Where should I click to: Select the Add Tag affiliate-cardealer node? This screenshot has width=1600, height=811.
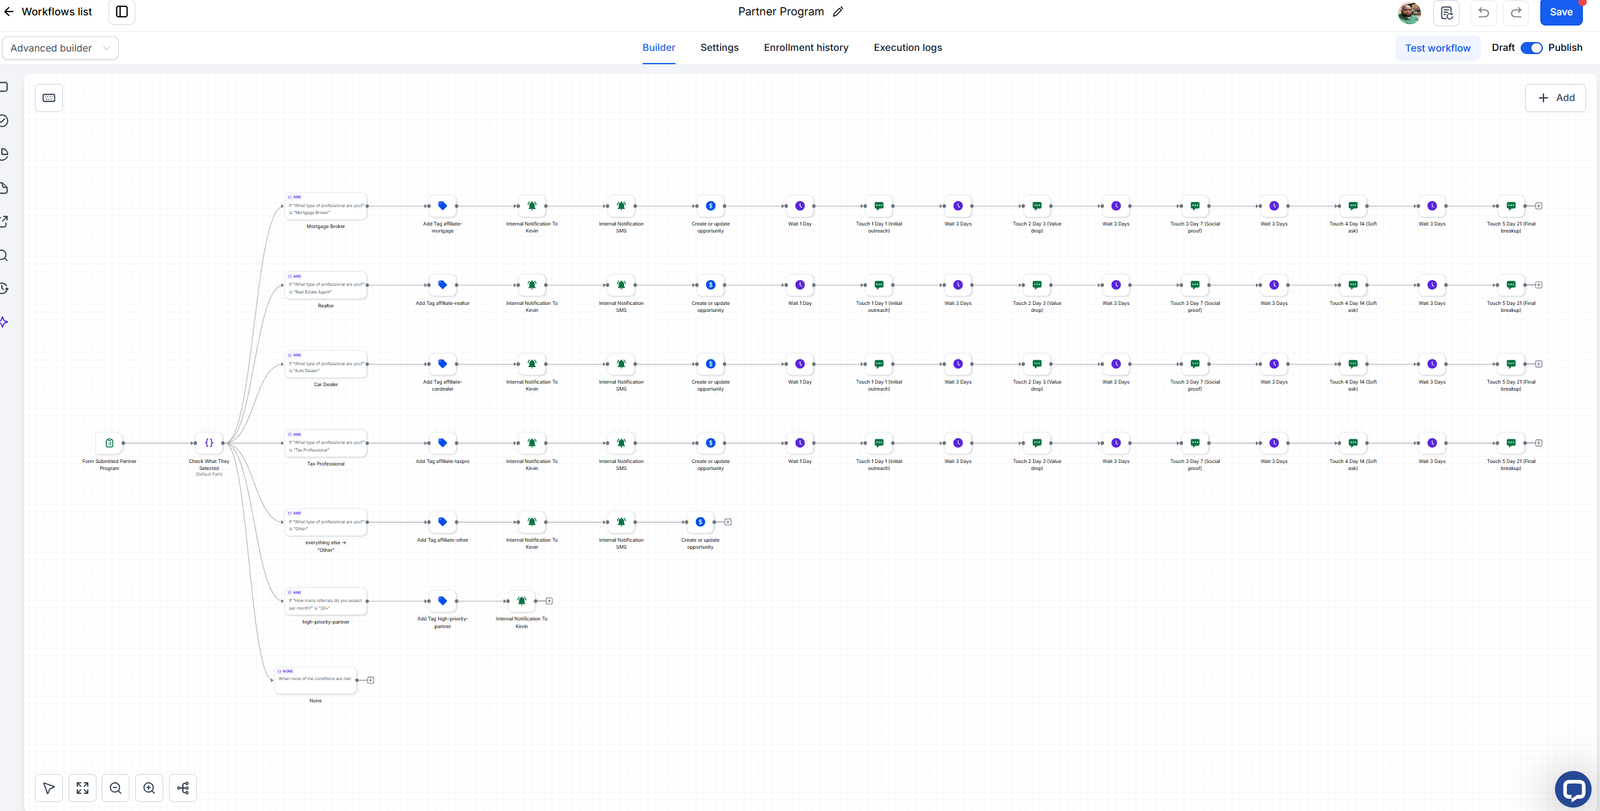pos(443,364)
